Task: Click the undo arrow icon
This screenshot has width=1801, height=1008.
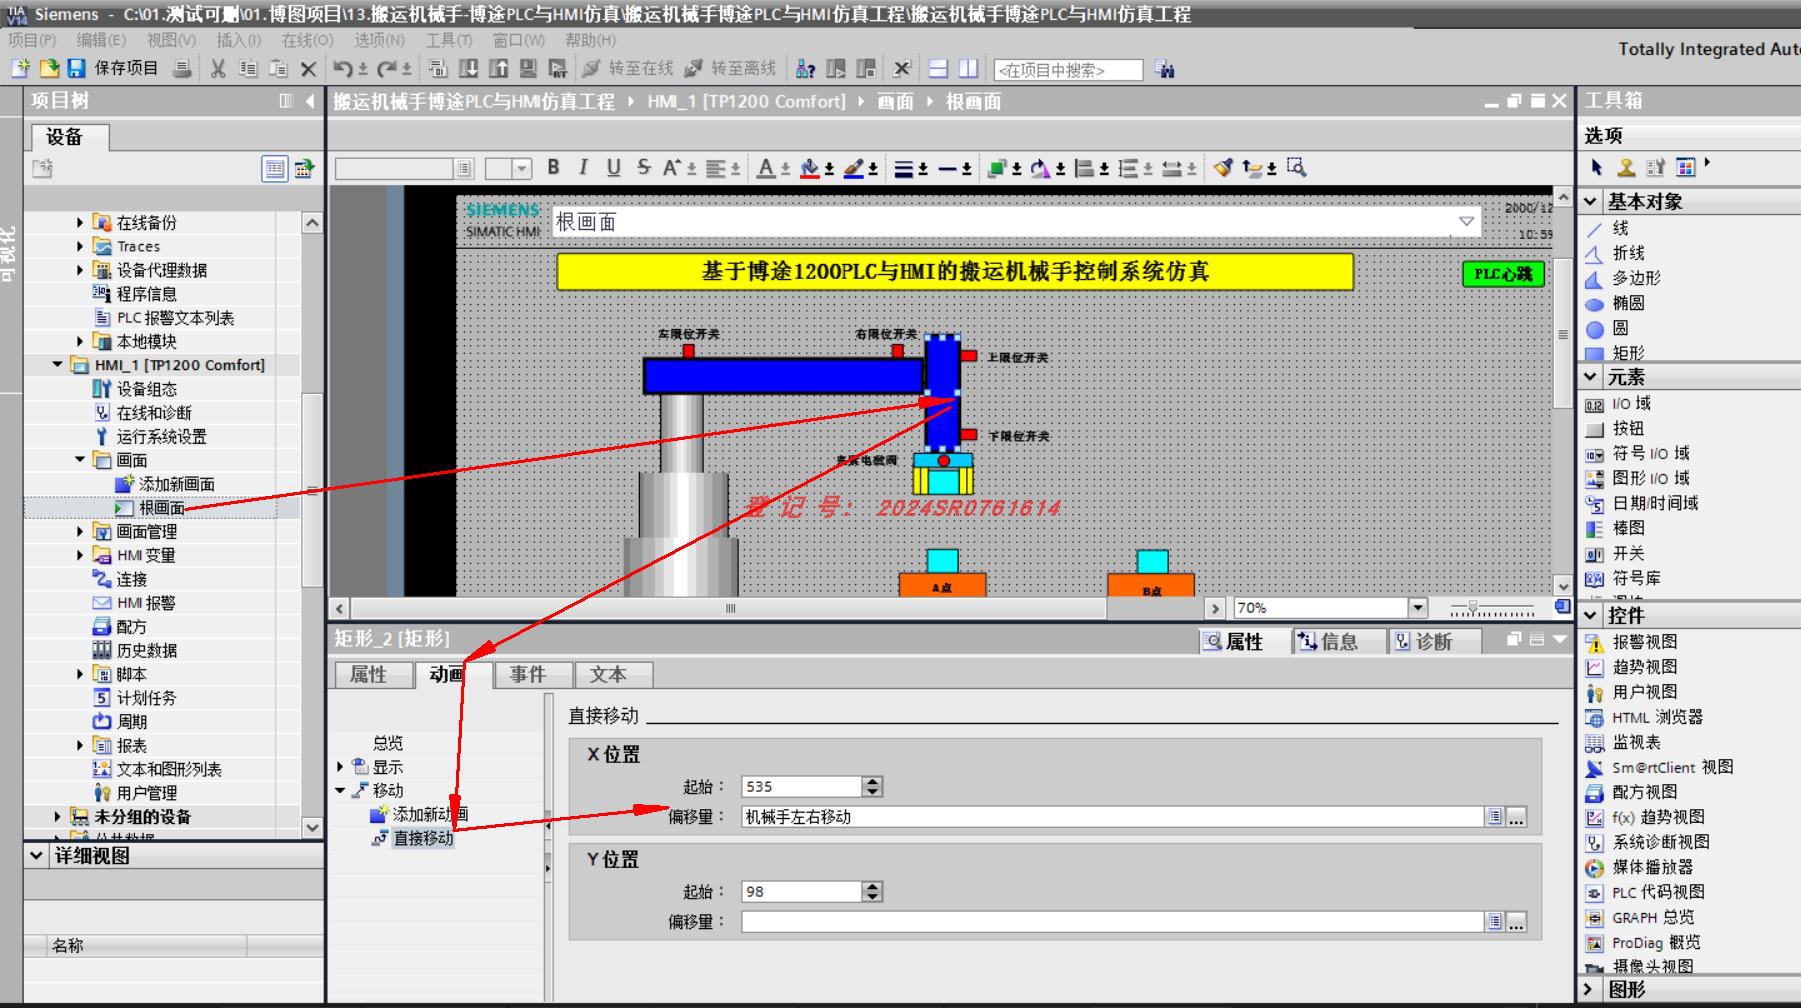Action: coord(343,68)
